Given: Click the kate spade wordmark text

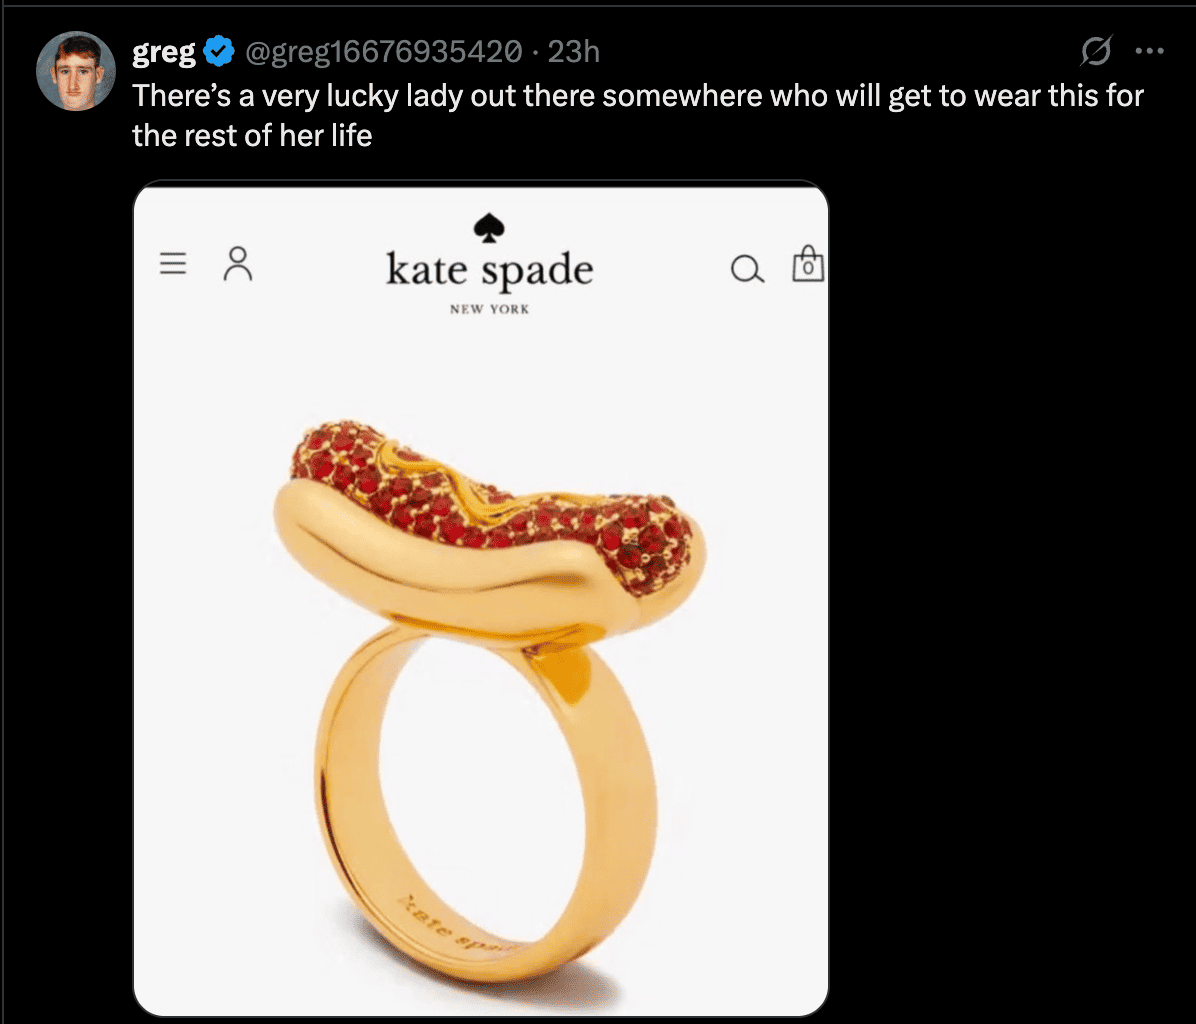Looking at the screenshot, I should click(x=489, y=271).
